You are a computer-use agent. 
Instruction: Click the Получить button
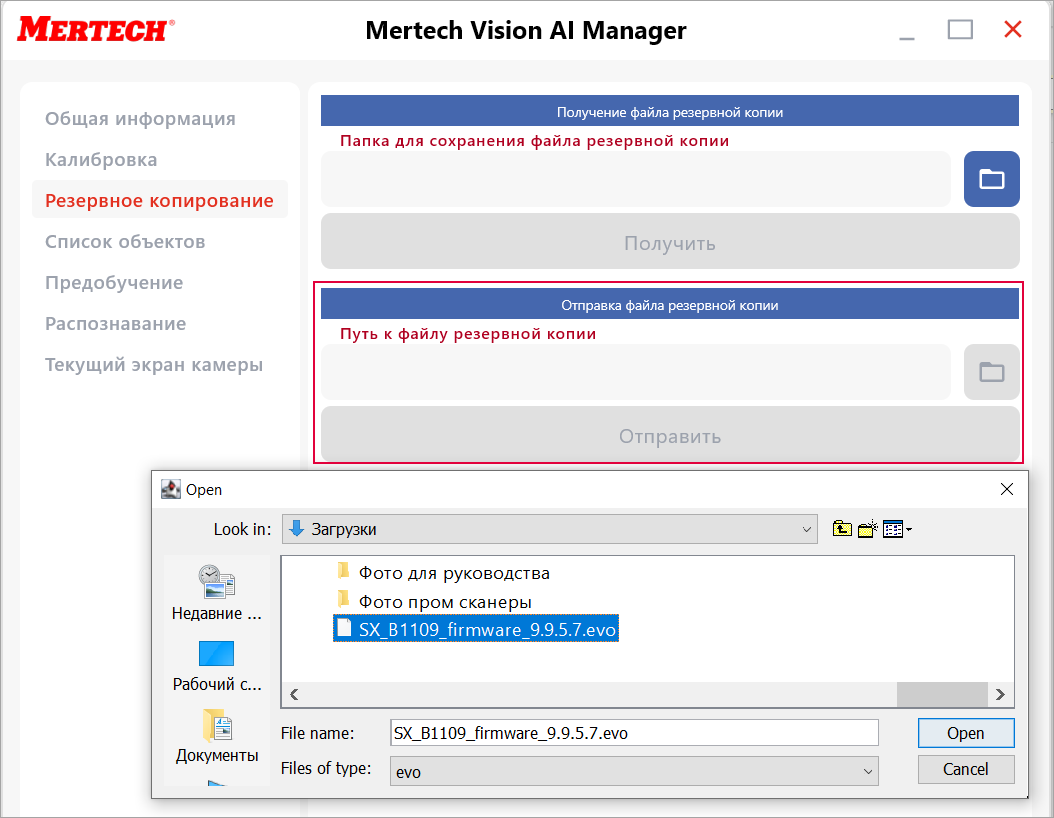click(x=669, y=243)
